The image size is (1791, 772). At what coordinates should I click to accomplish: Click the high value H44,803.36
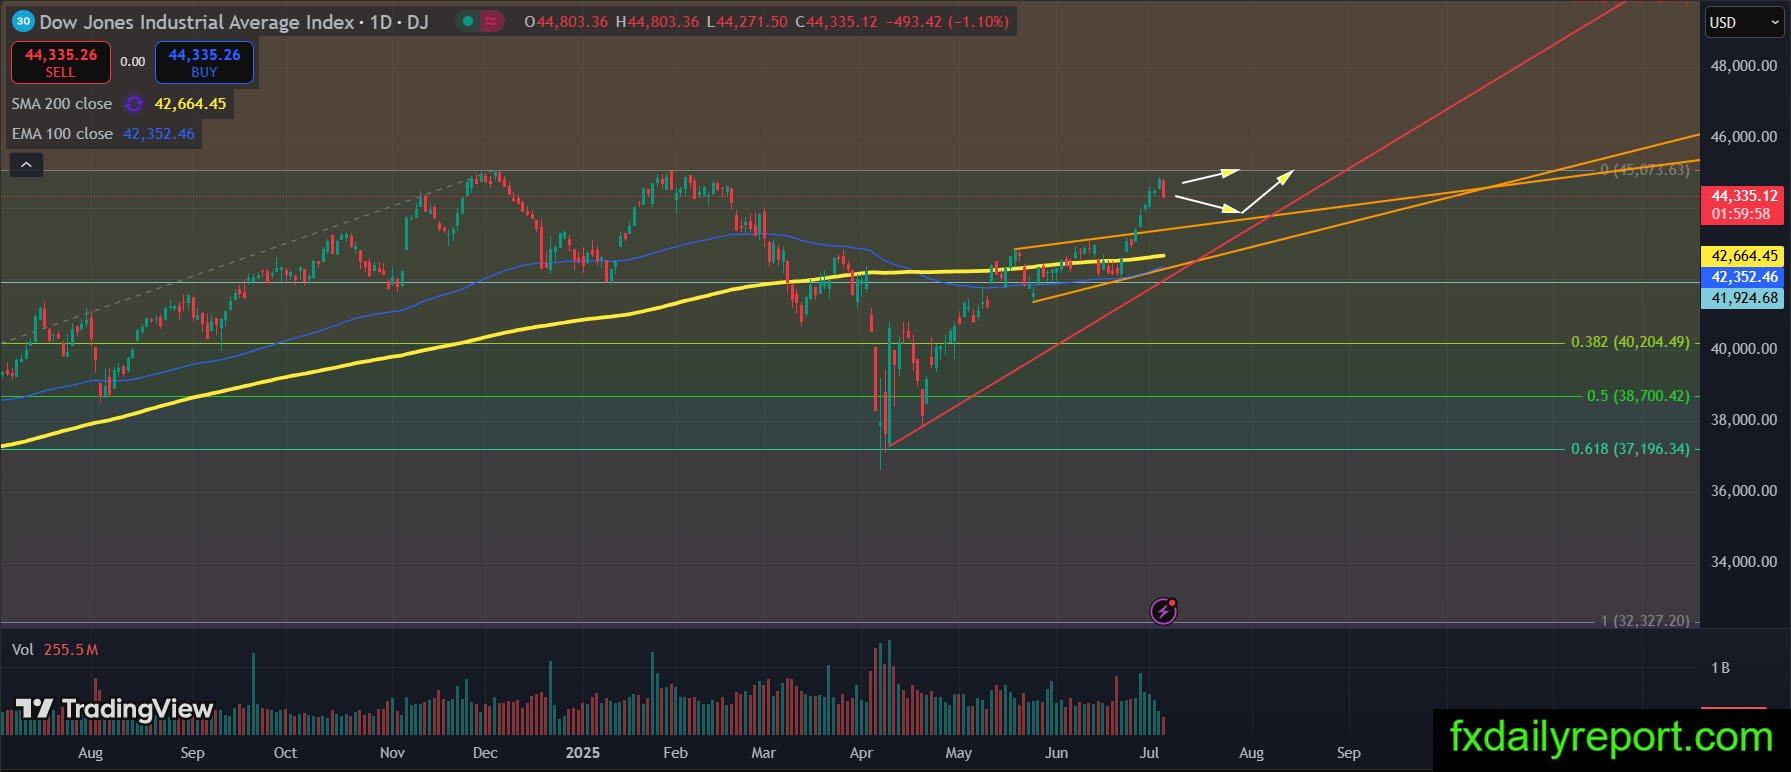[x=657, y=21]
